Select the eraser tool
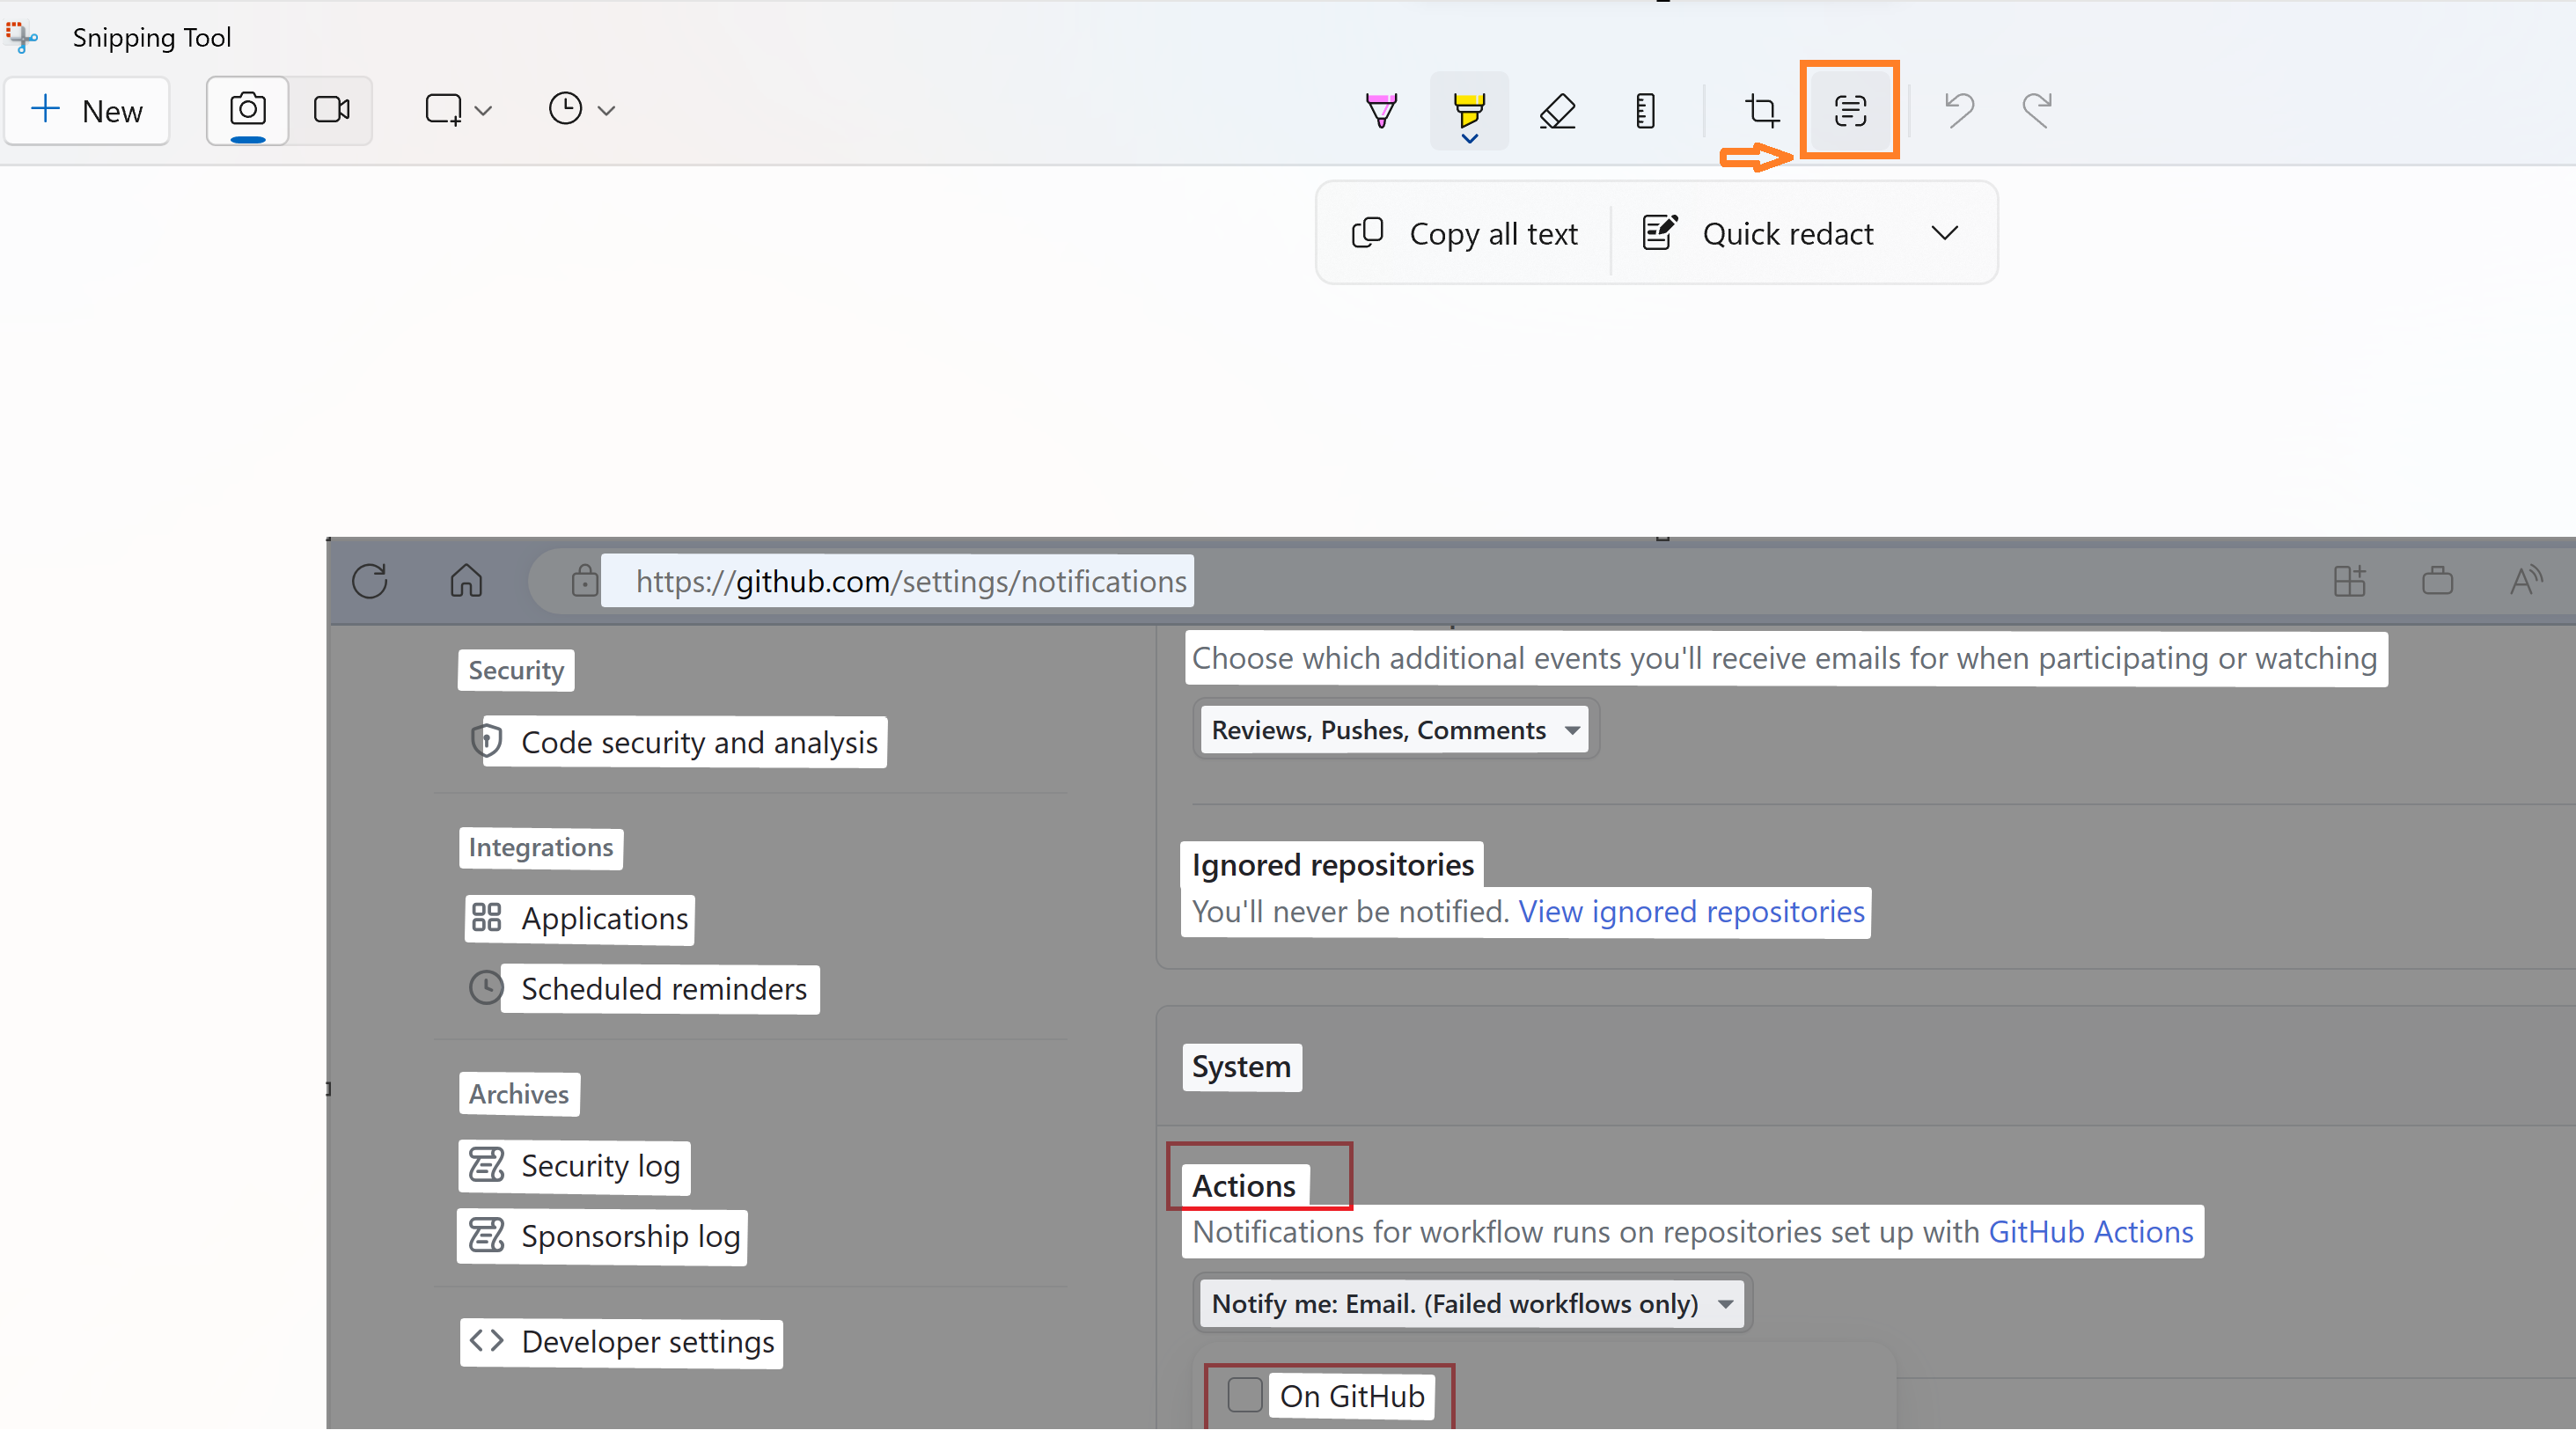 (x=1557, y=110)
